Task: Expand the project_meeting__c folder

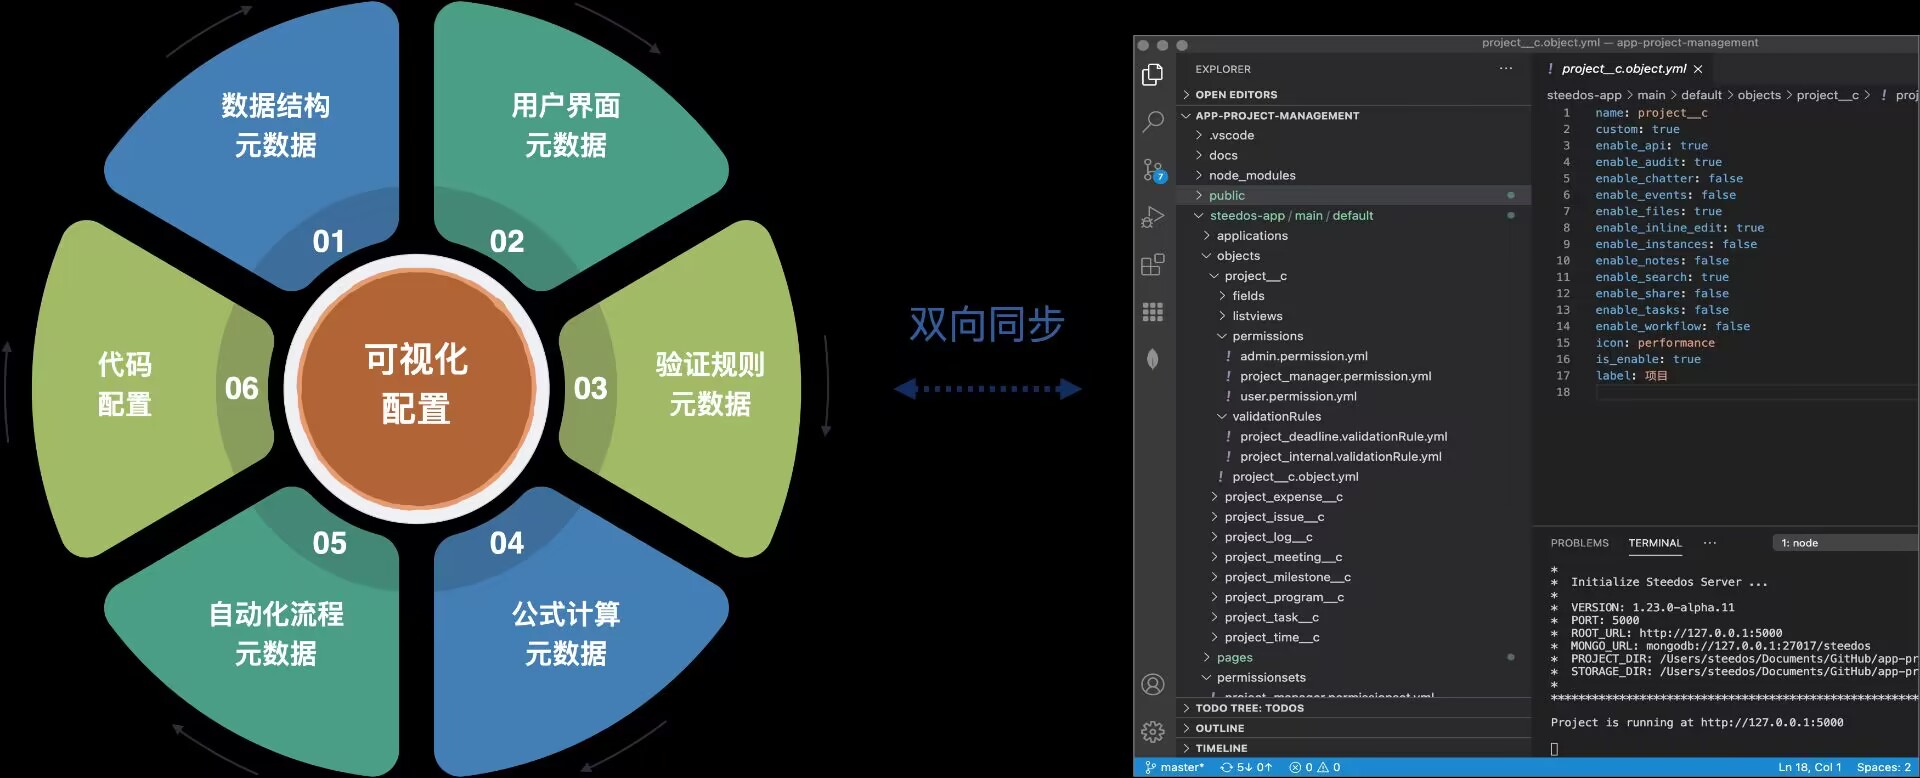Action: point(1354,557)
